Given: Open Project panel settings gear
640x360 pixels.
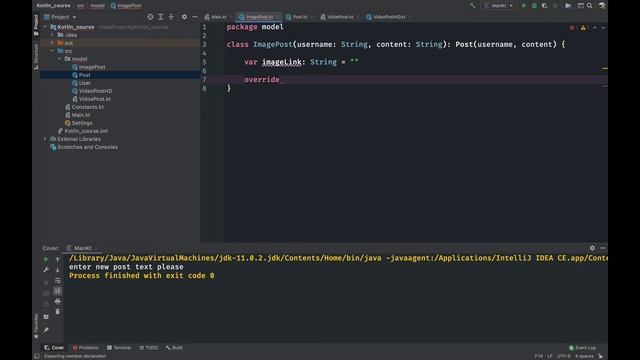Looking at the screenshot, I should point(184,17).
